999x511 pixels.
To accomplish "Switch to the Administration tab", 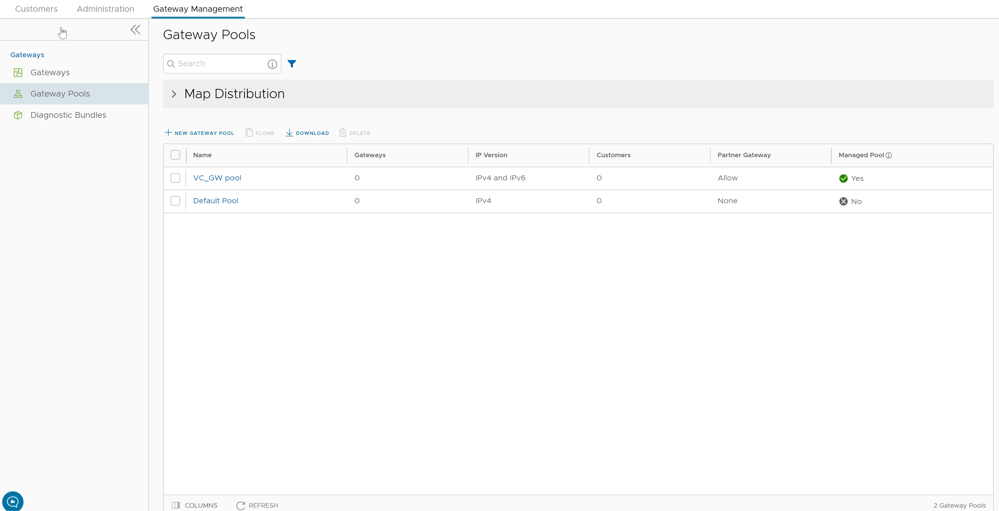I will pyautogui.click(x=105, y=9).
